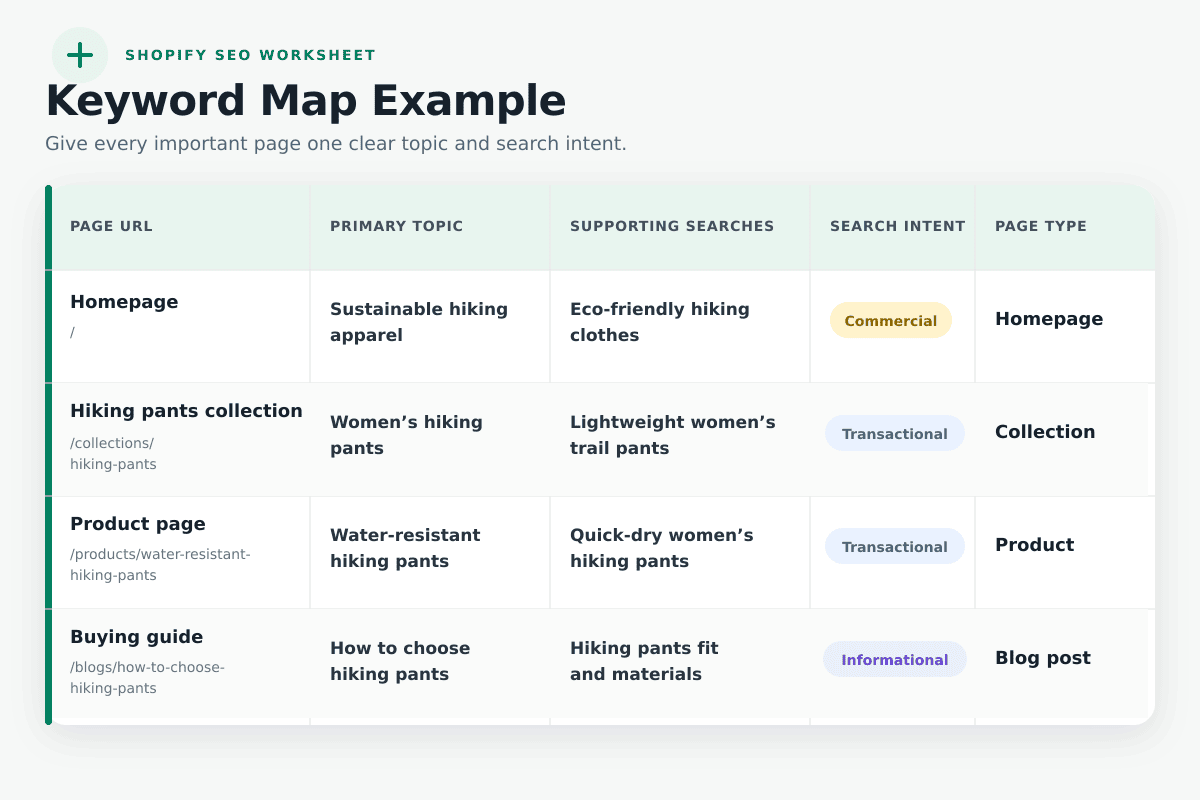
Task: Click the SEARCH INTENT column header
Action: pyautogui.click(x=898, y=226)
